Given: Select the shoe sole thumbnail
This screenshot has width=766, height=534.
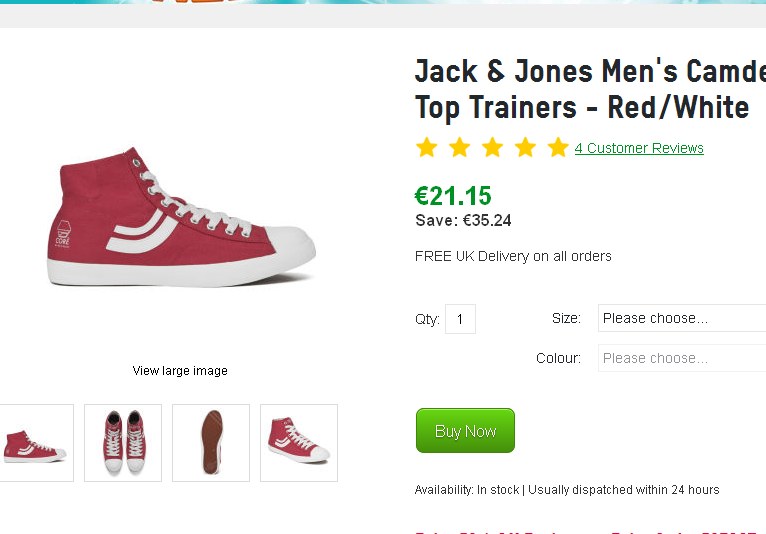Looking at the screenshot, I should 211,443.
